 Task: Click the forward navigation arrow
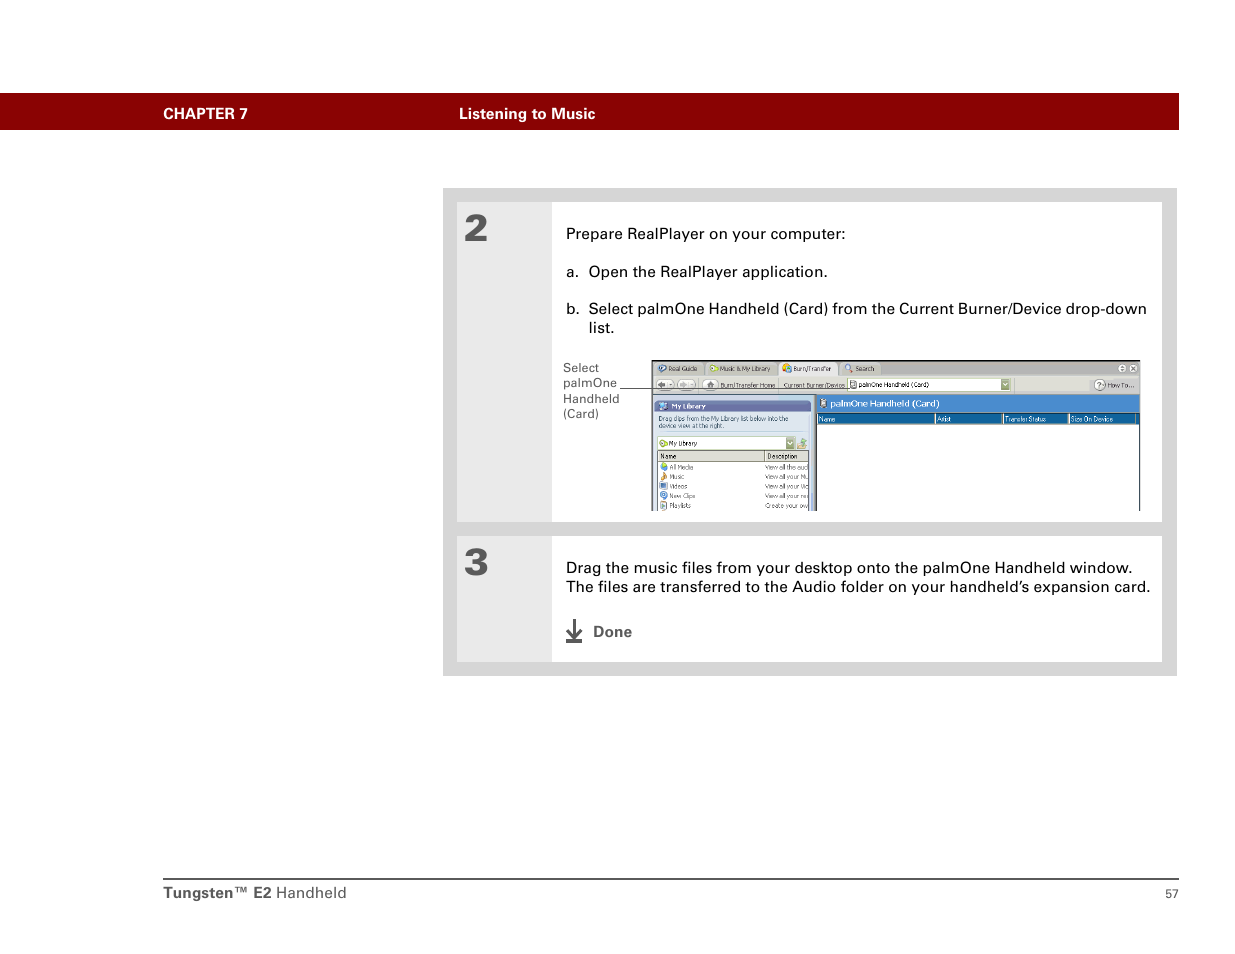tap(687, 385)
